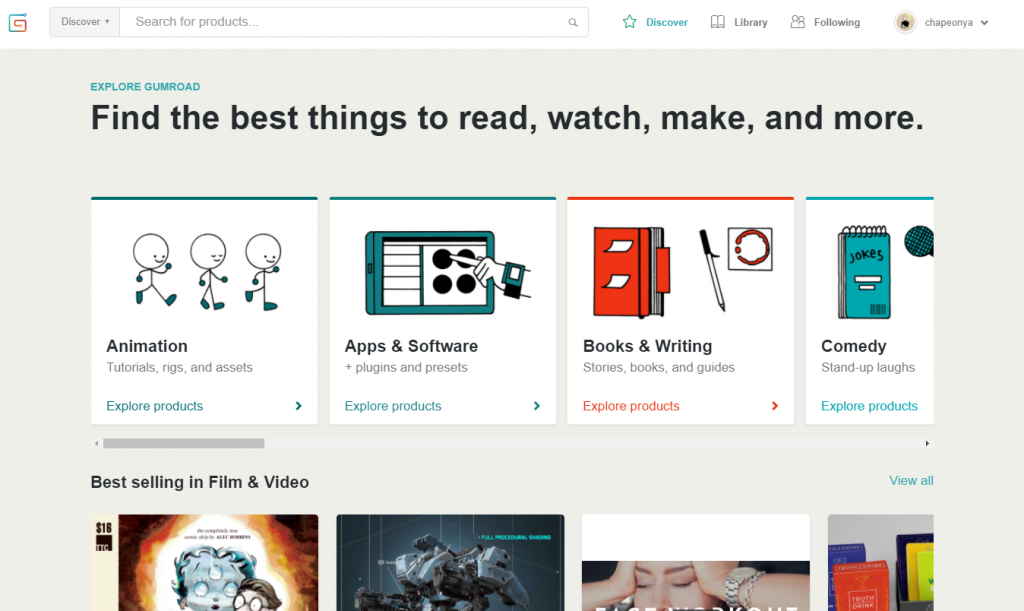Screen dimensions: 1024x611
Task: Open the robot procedural shading product thumbnail
Action: click(450, 563)
